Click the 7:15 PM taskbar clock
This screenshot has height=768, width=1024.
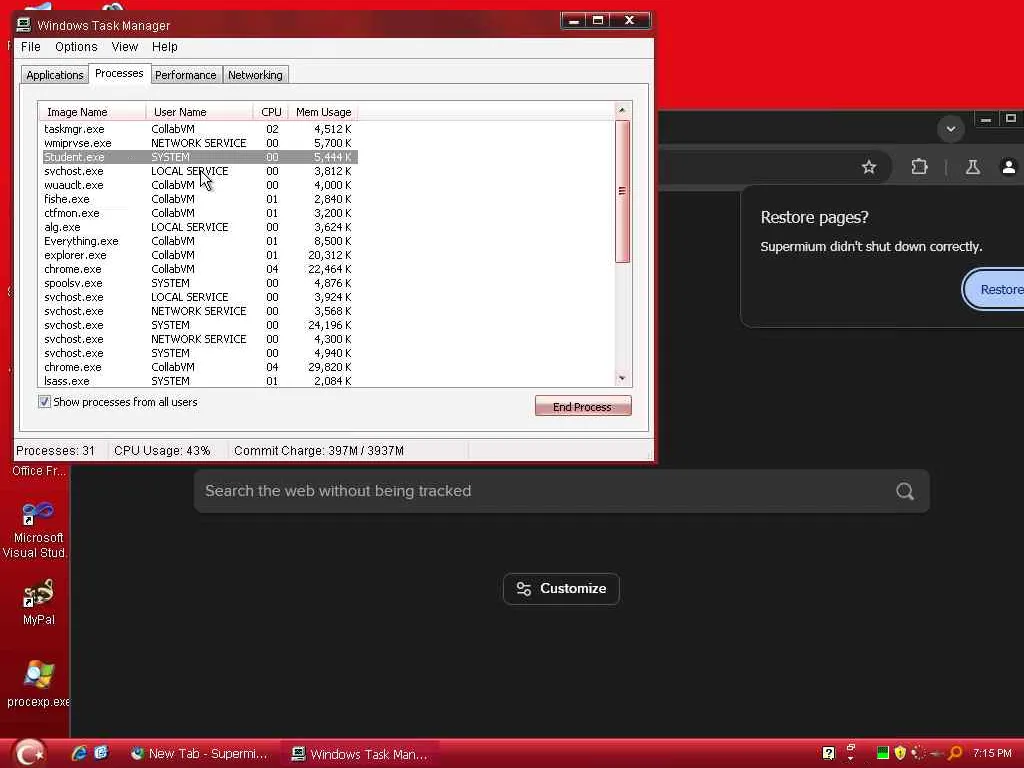click(992, 753)
